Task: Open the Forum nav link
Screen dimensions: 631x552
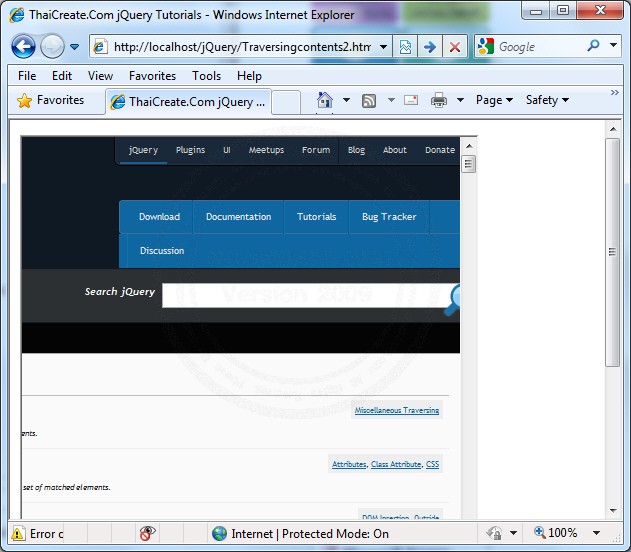Action: (316, 150)
